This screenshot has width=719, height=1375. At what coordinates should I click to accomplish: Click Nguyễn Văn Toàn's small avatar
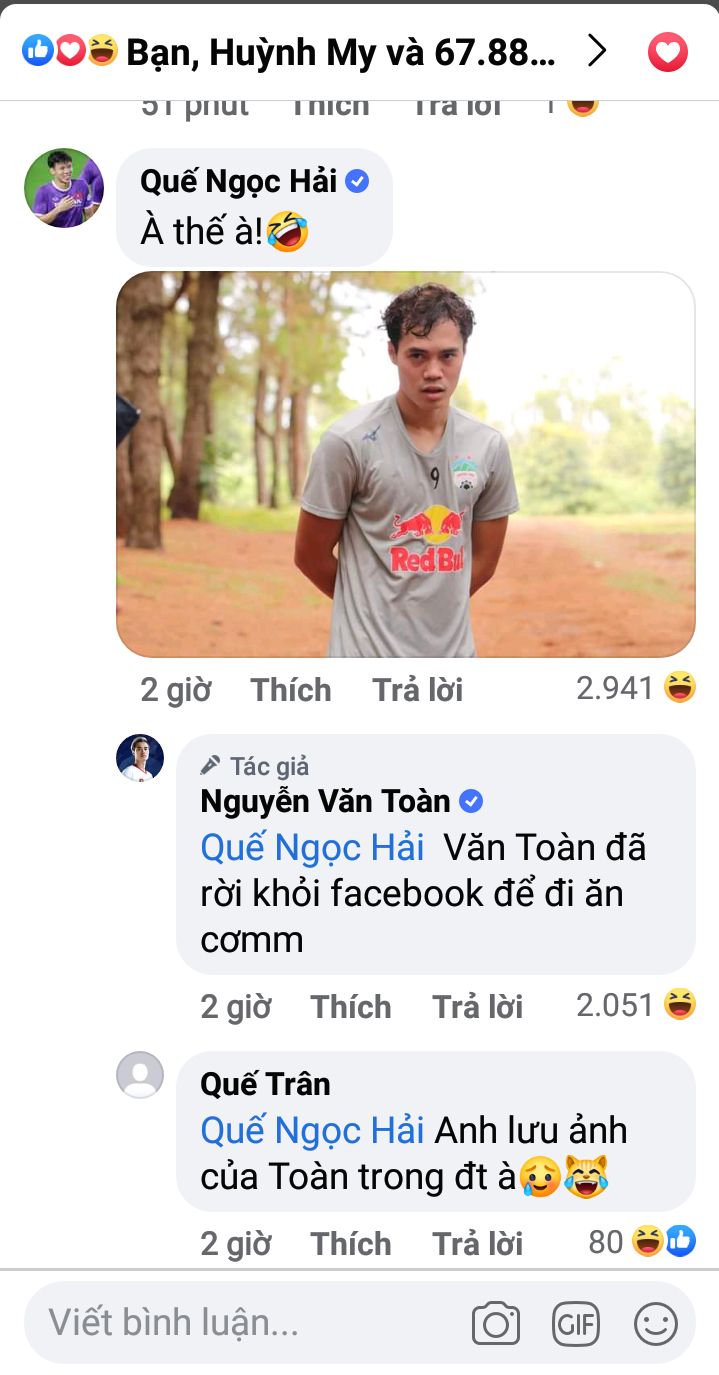(140, 758)
